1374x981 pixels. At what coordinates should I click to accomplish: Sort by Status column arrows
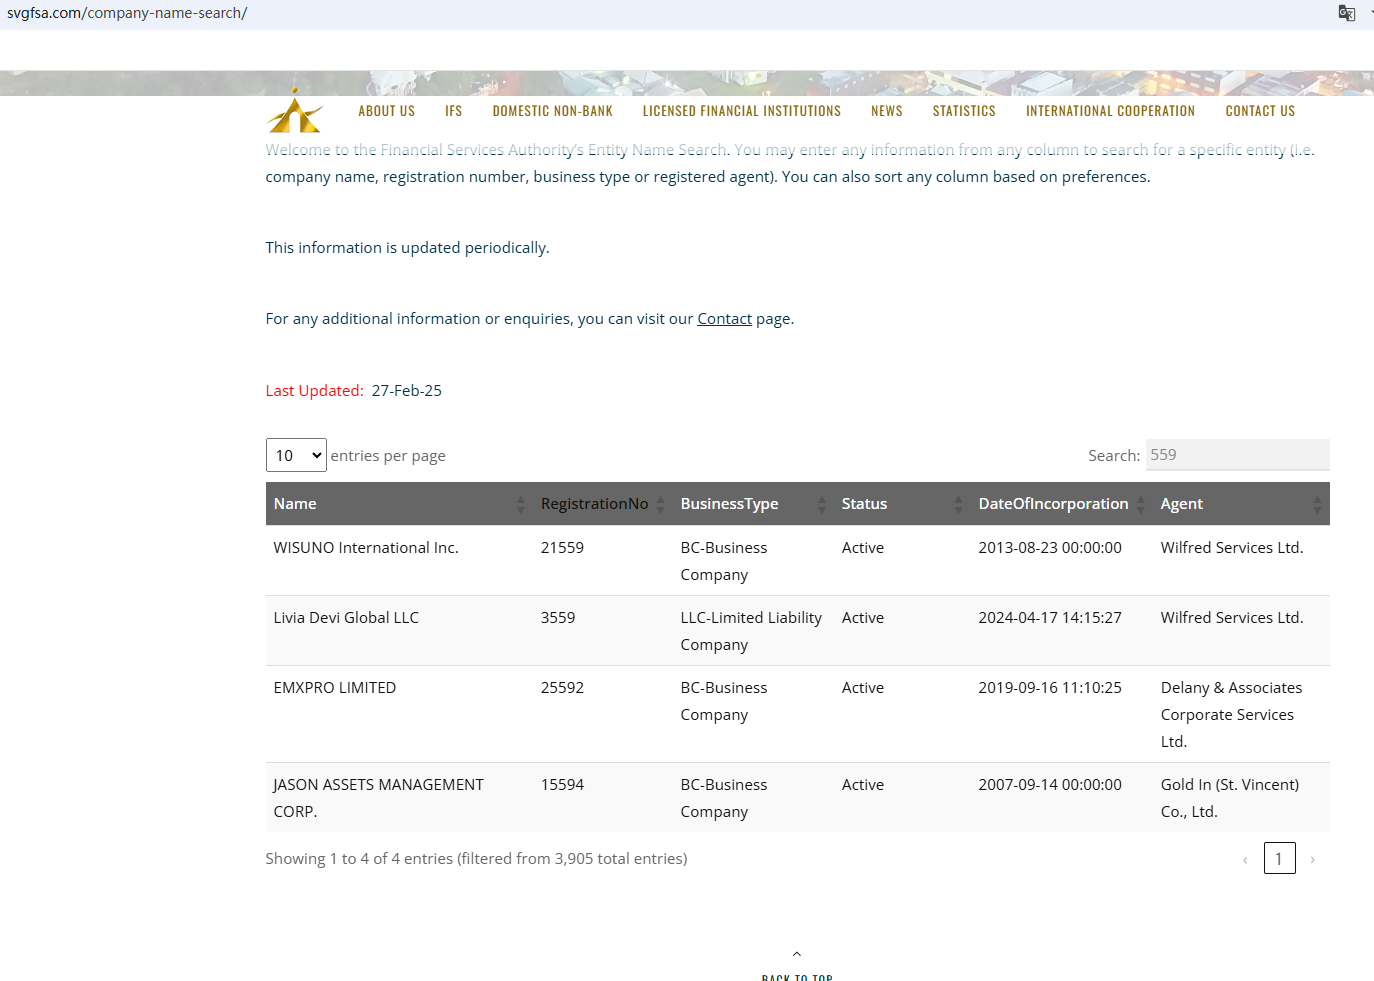958,504
